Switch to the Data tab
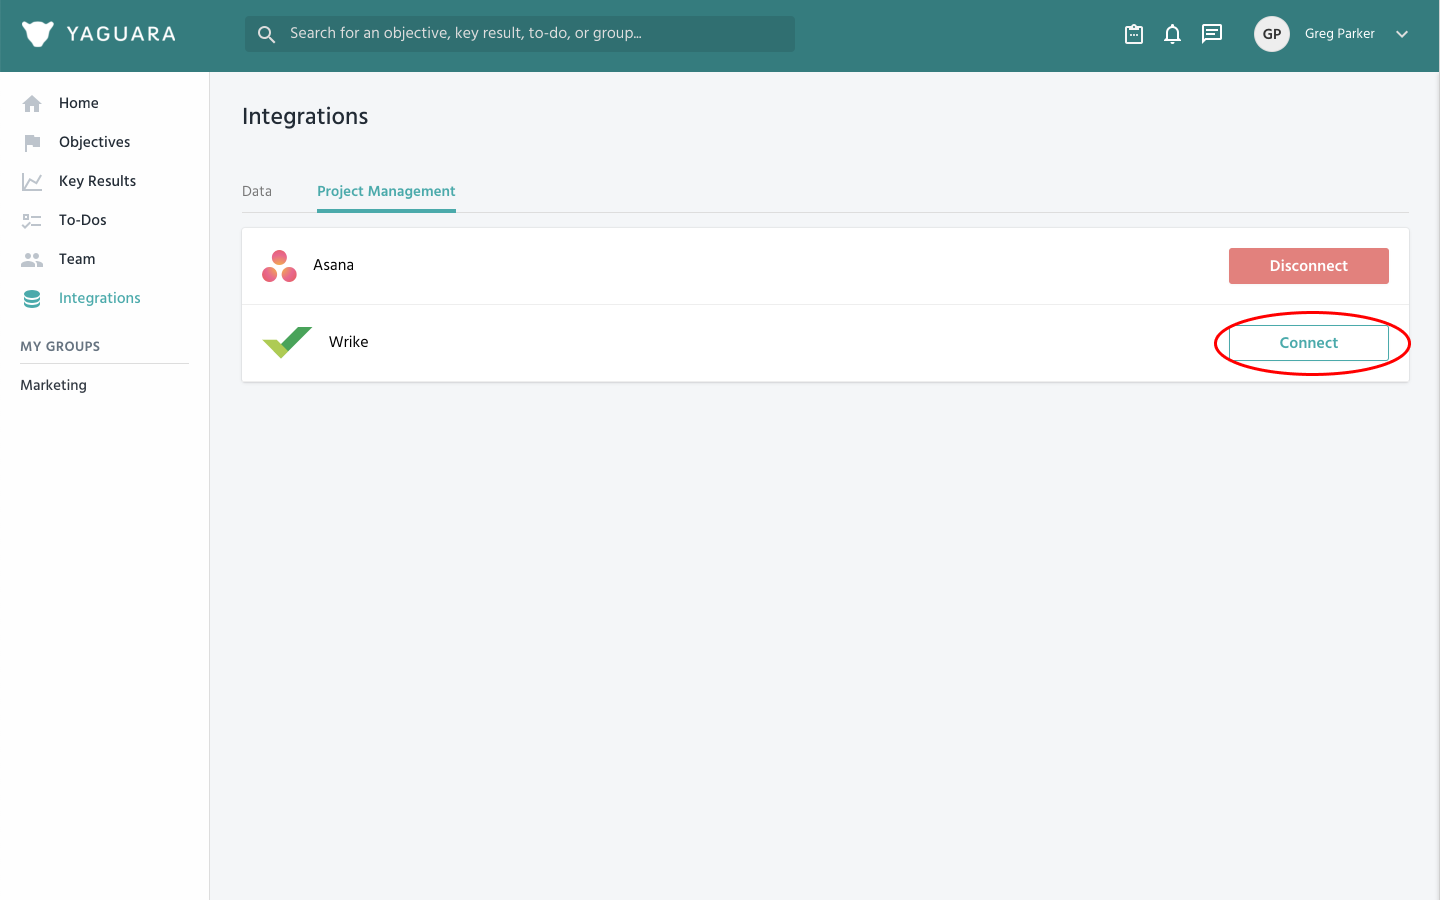 coord(257,191)
